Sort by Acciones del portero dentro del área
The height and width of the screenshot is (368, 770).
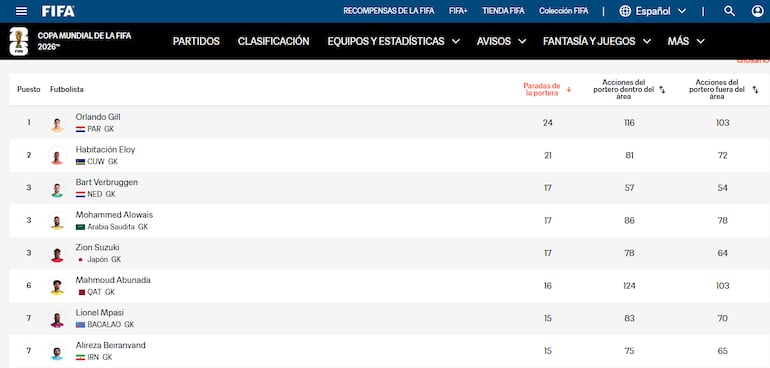(x=662, y=89)
